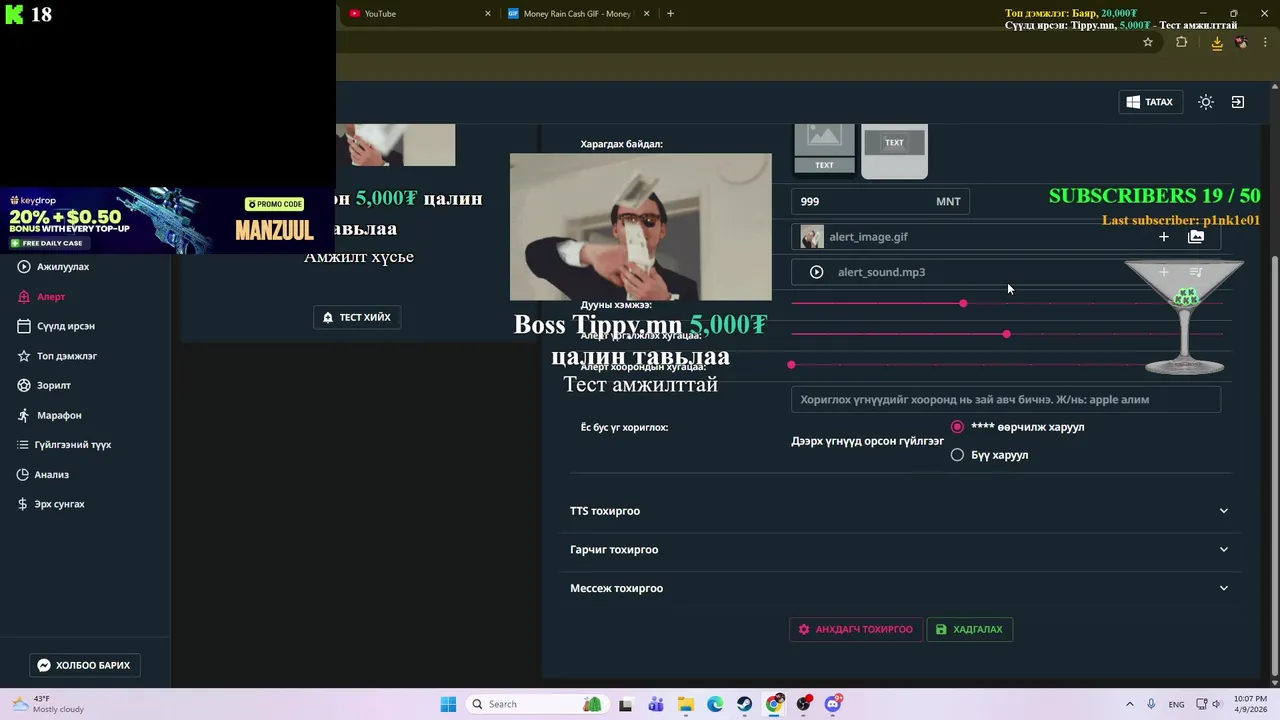Click the alert_image.gif thumbnail preview

pyautogui.click(x=812, y=237)
